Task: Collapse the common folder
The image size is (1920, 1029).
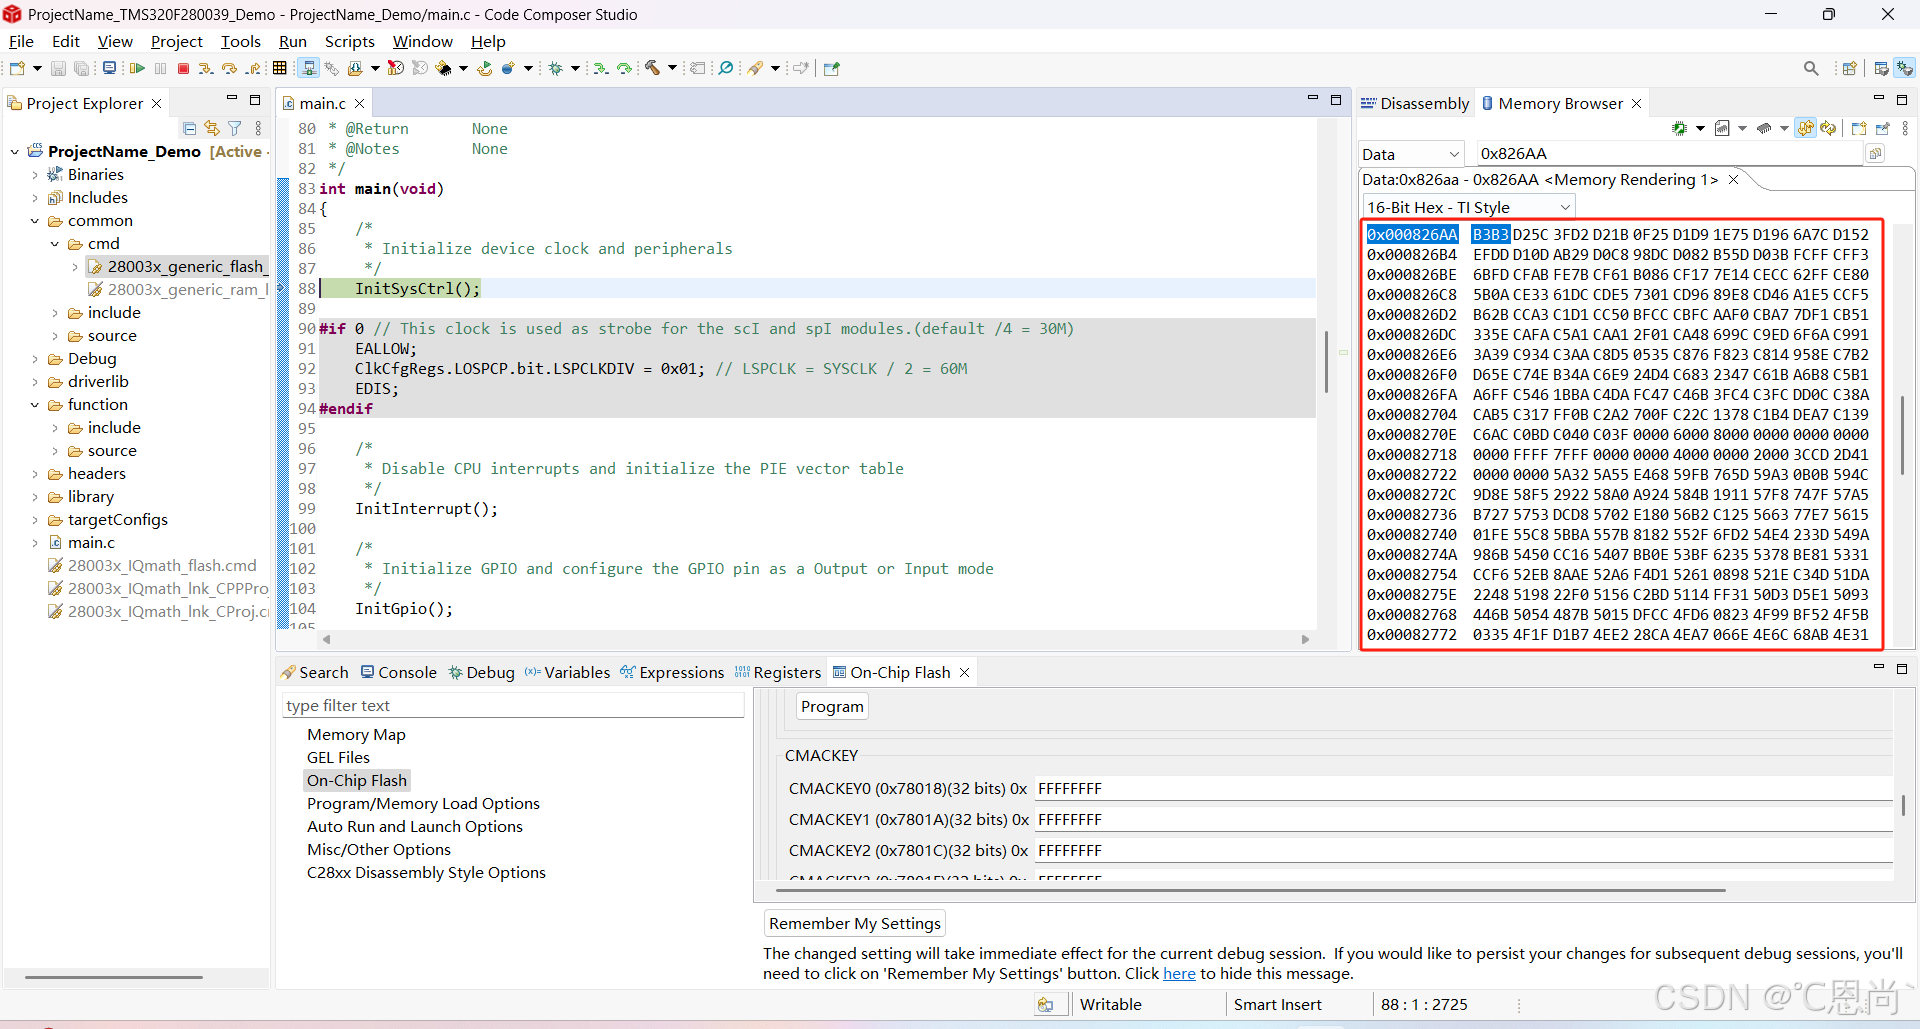Action: click(35, 221)
